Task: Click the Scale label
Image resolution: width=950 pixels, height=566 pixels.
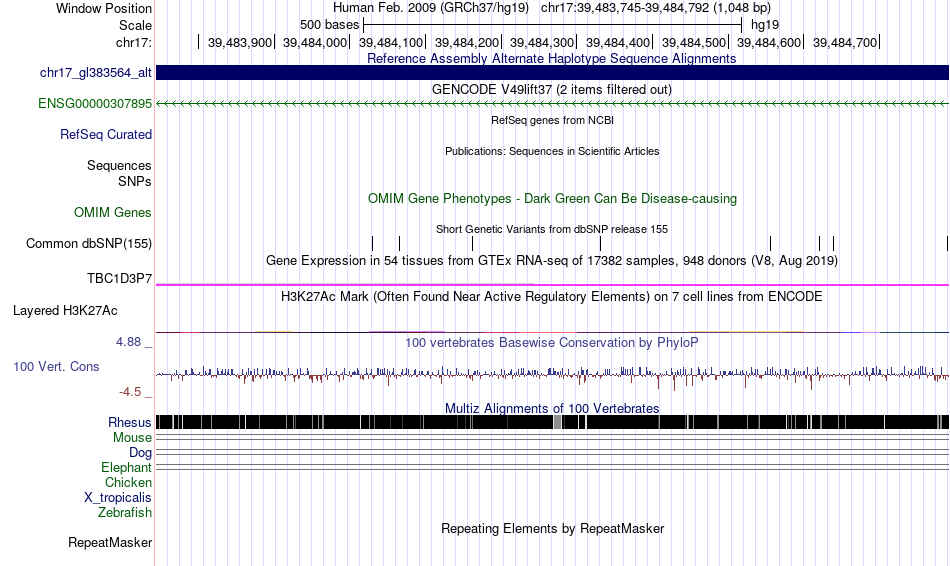Action: tap(136, 25)
